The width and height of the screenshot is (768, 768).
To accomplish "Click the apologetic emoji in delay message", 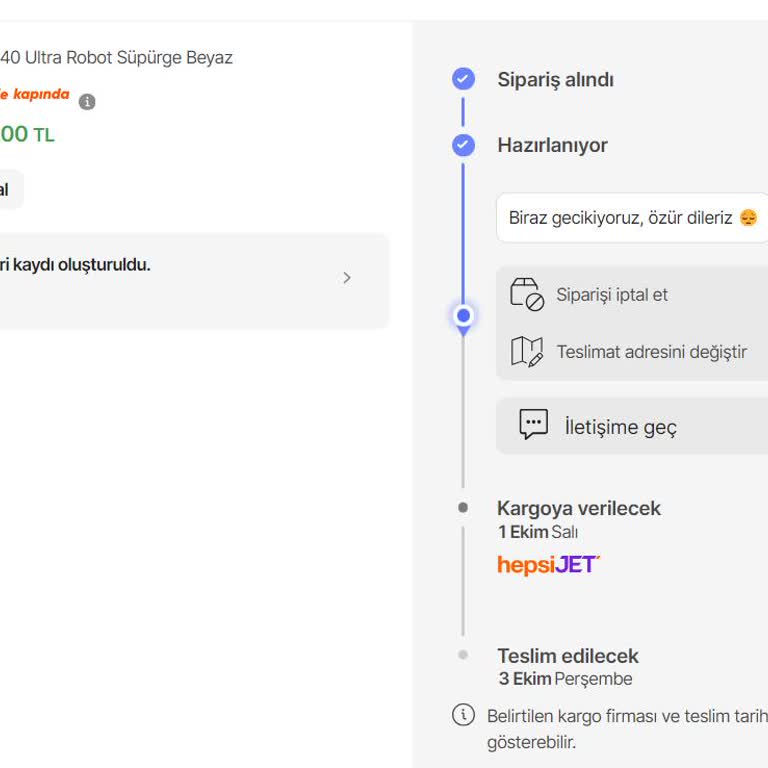I will click(748, 217).
